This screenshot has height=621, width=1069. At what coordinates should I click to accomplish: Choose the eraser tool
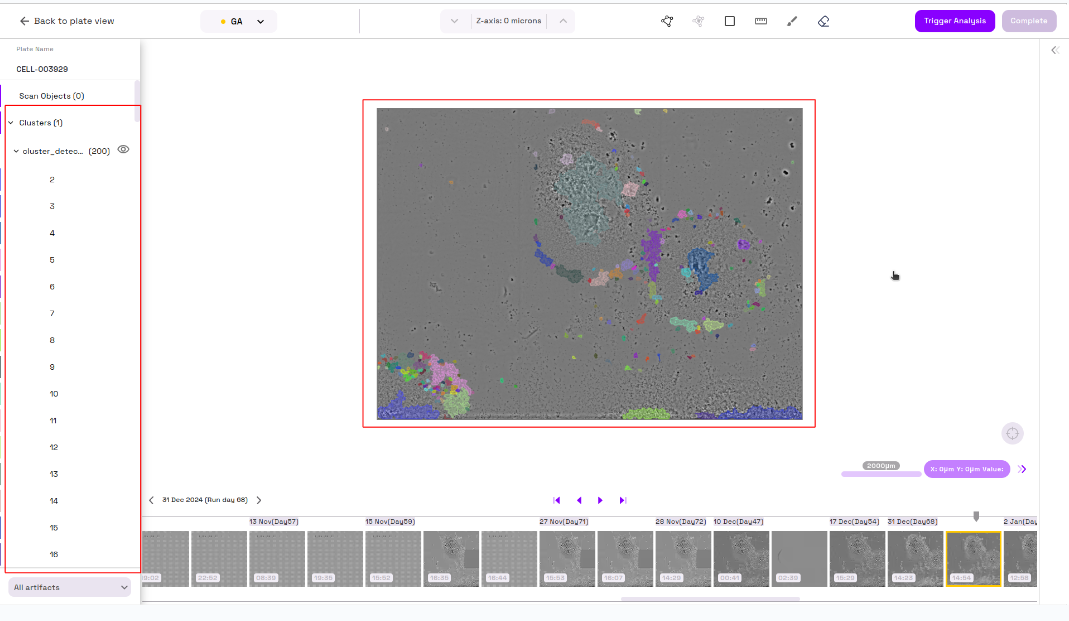pyautogui.click(x=823, y=21)
